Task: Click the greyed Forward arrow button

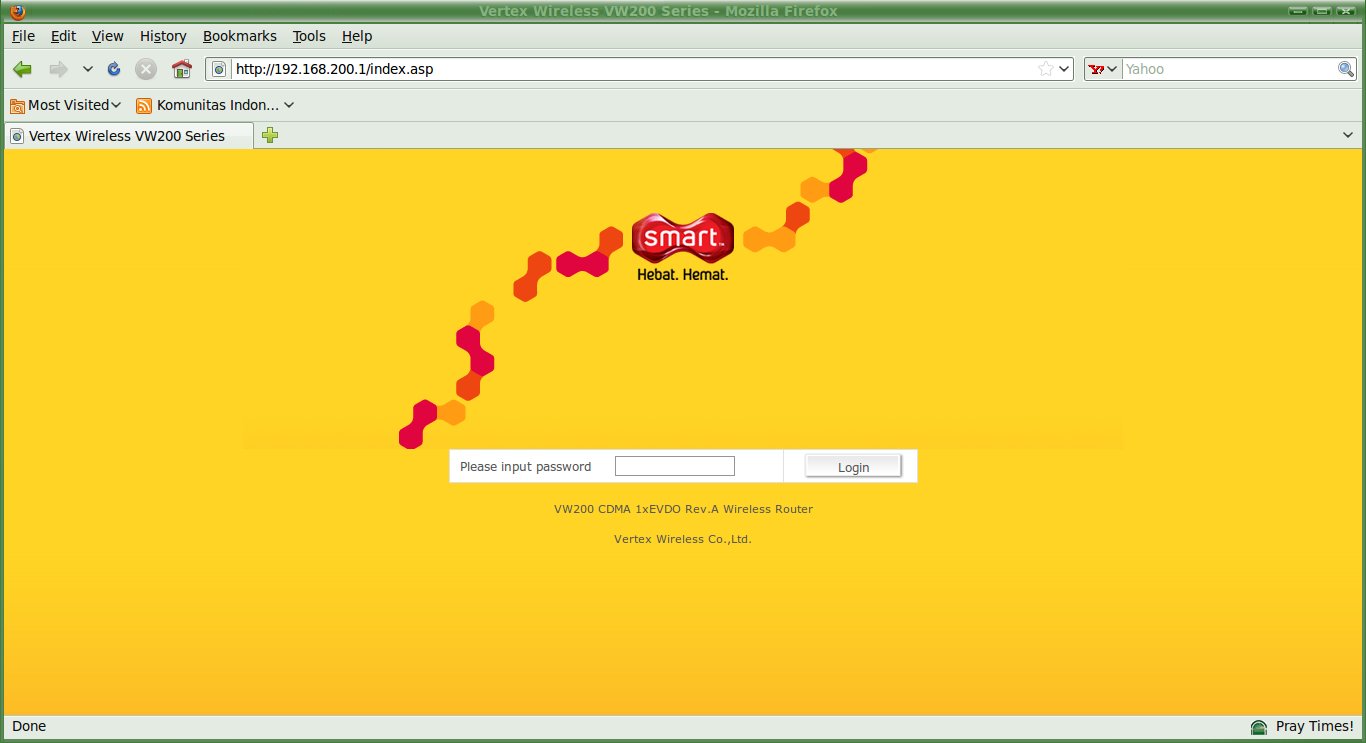Action: point(58,69)
